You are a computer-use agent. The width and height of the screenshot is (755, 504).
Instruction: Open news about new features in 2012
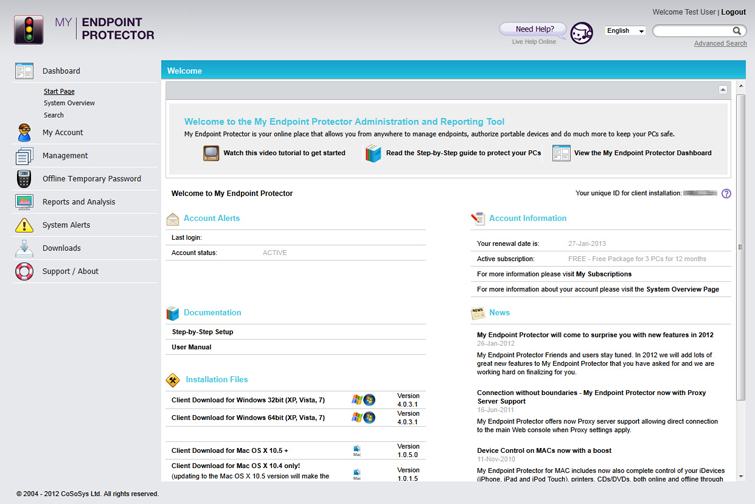coord(595,335)
